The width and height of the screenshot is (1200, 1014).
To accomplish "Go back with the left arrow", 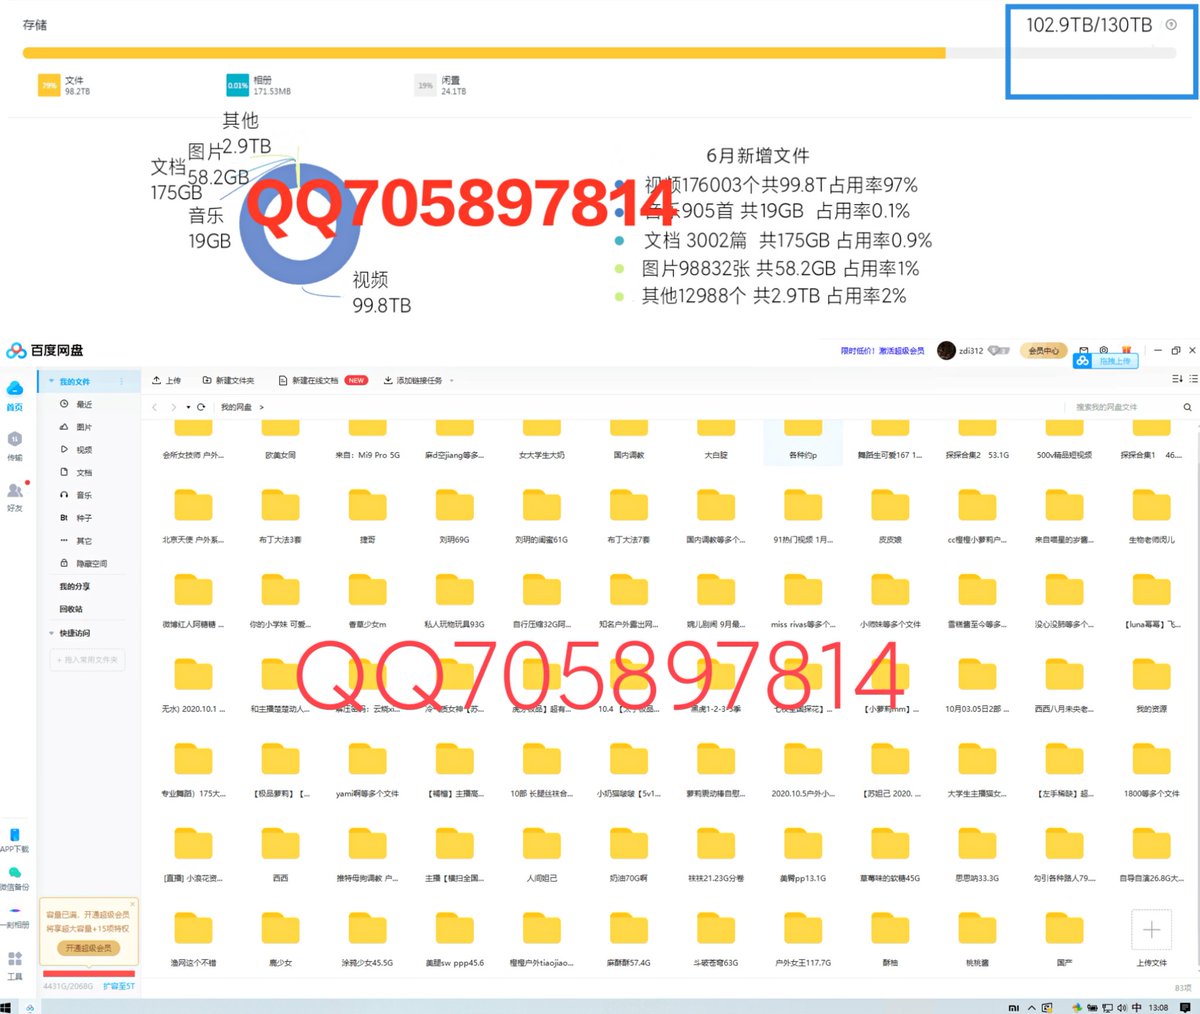I will click(155, 408).
